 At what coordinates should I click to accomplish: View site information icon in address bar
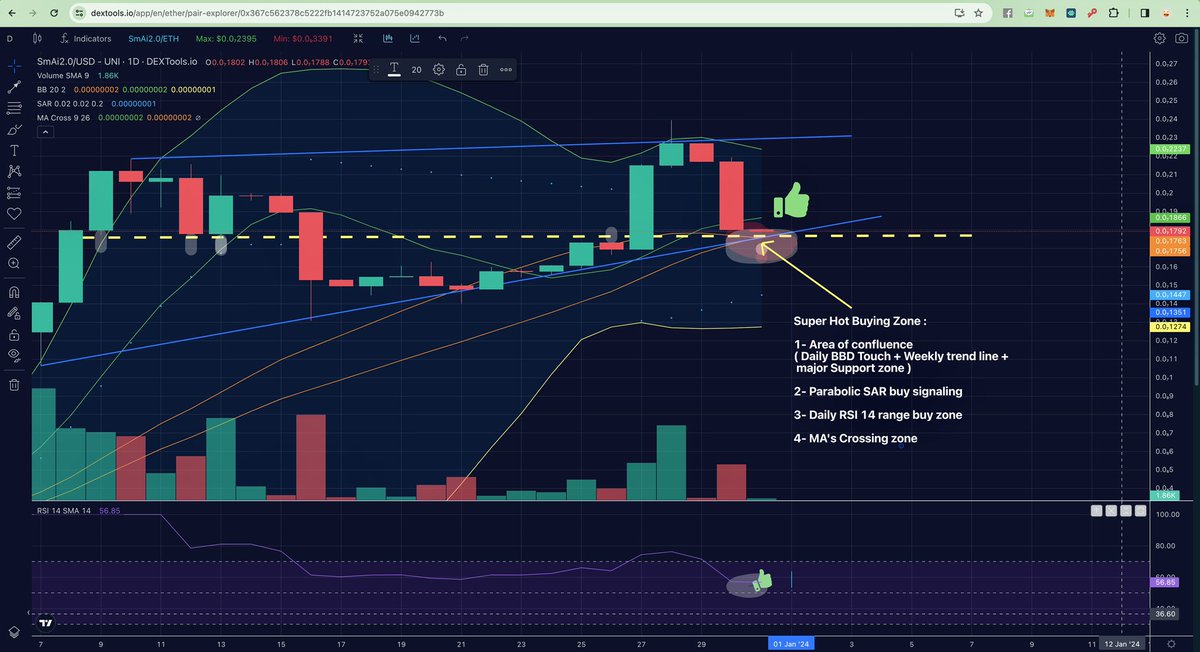[x=77, y=13]
